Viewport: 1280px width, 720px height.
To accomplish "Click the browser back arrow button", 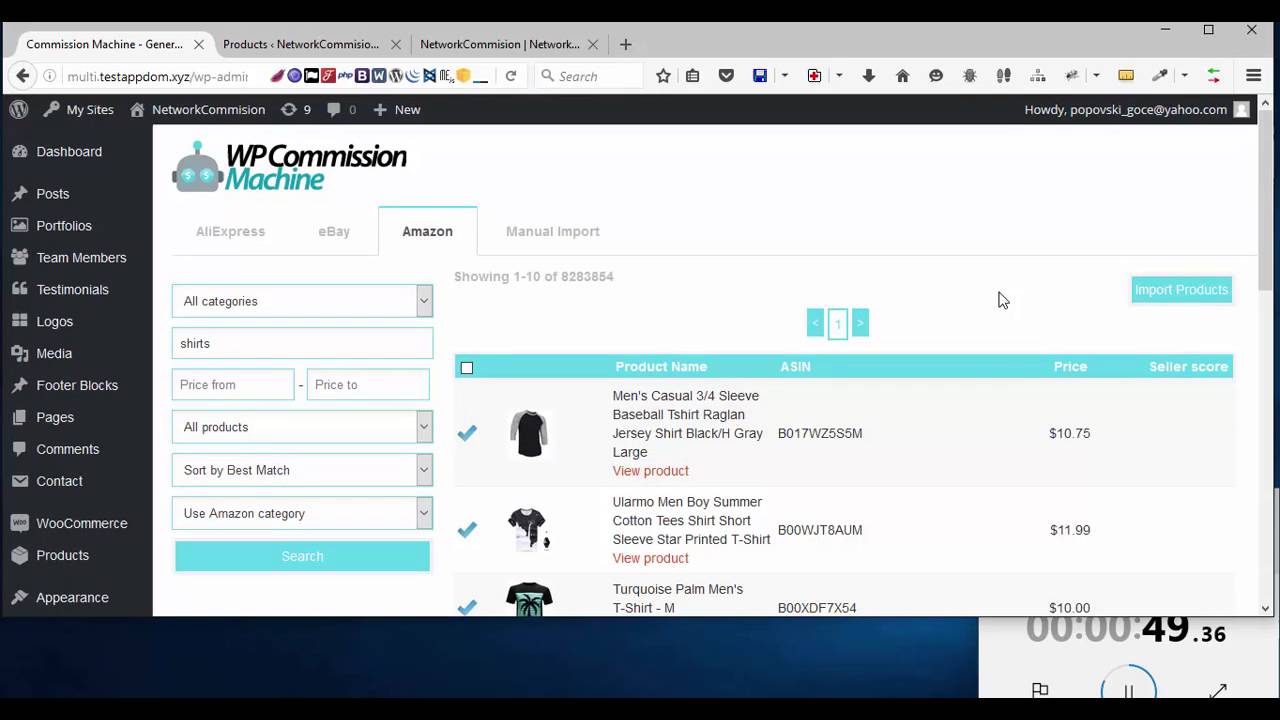I will [x=22, y=75].
